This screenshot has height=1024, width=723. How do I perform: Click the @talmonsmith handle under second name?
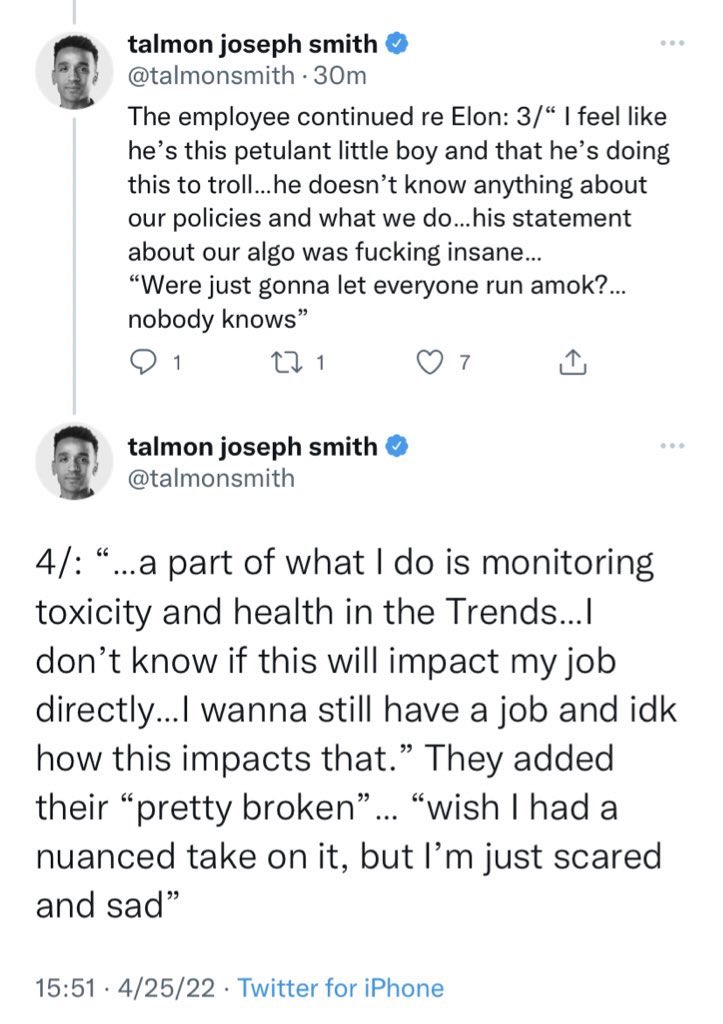211,479
